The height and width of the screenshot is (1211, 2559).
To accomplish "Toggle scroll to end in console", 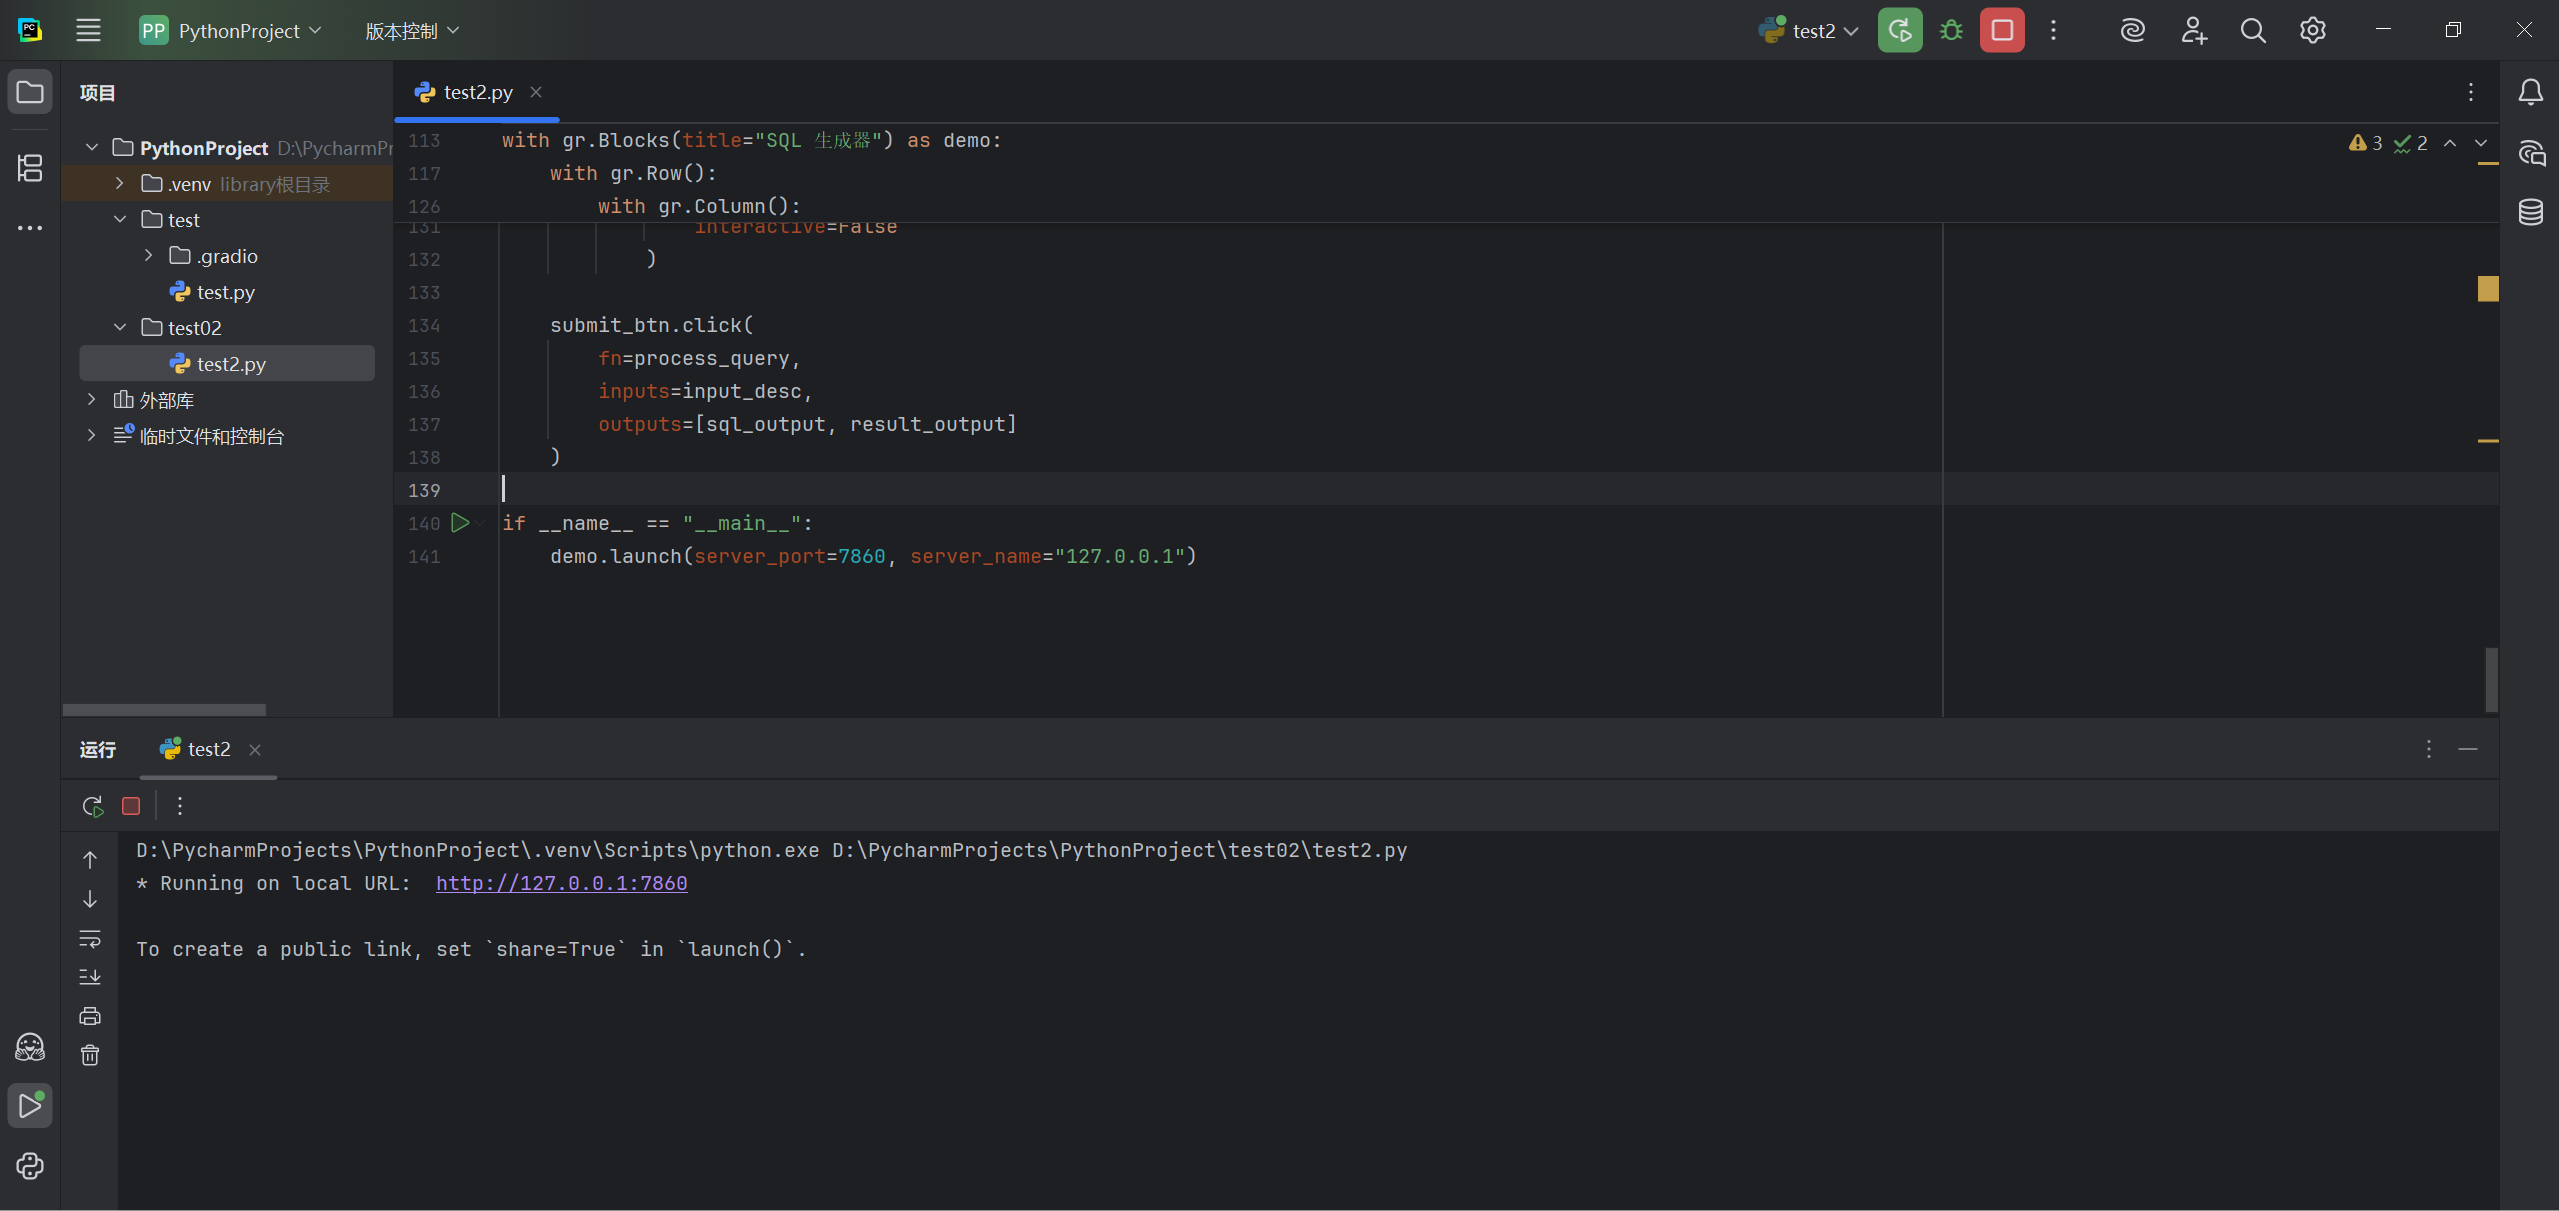I will pyautogui.click(x=90, y=977).
